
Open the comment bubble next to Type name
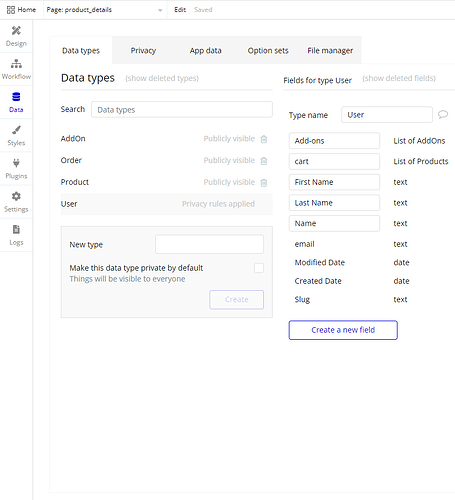443,115
